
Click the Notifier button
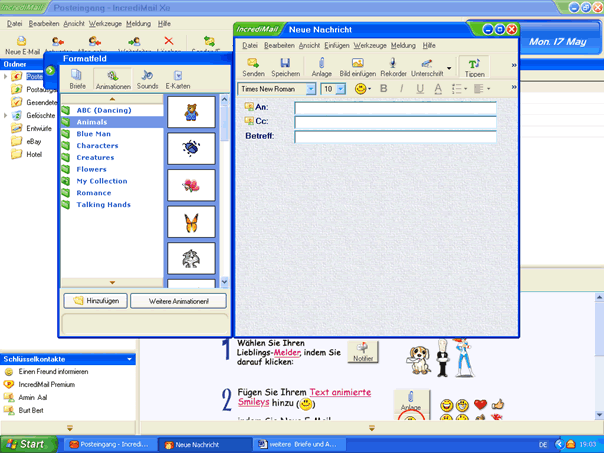pyautogui.click(x=363, y=352)
